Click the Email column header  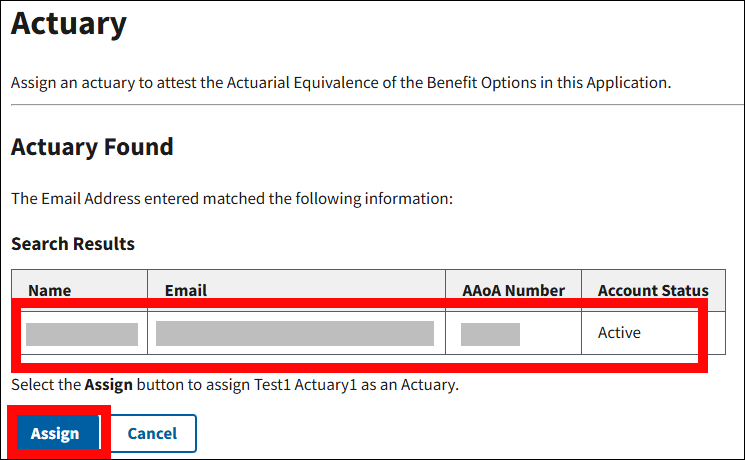click(x=186, y=290)
